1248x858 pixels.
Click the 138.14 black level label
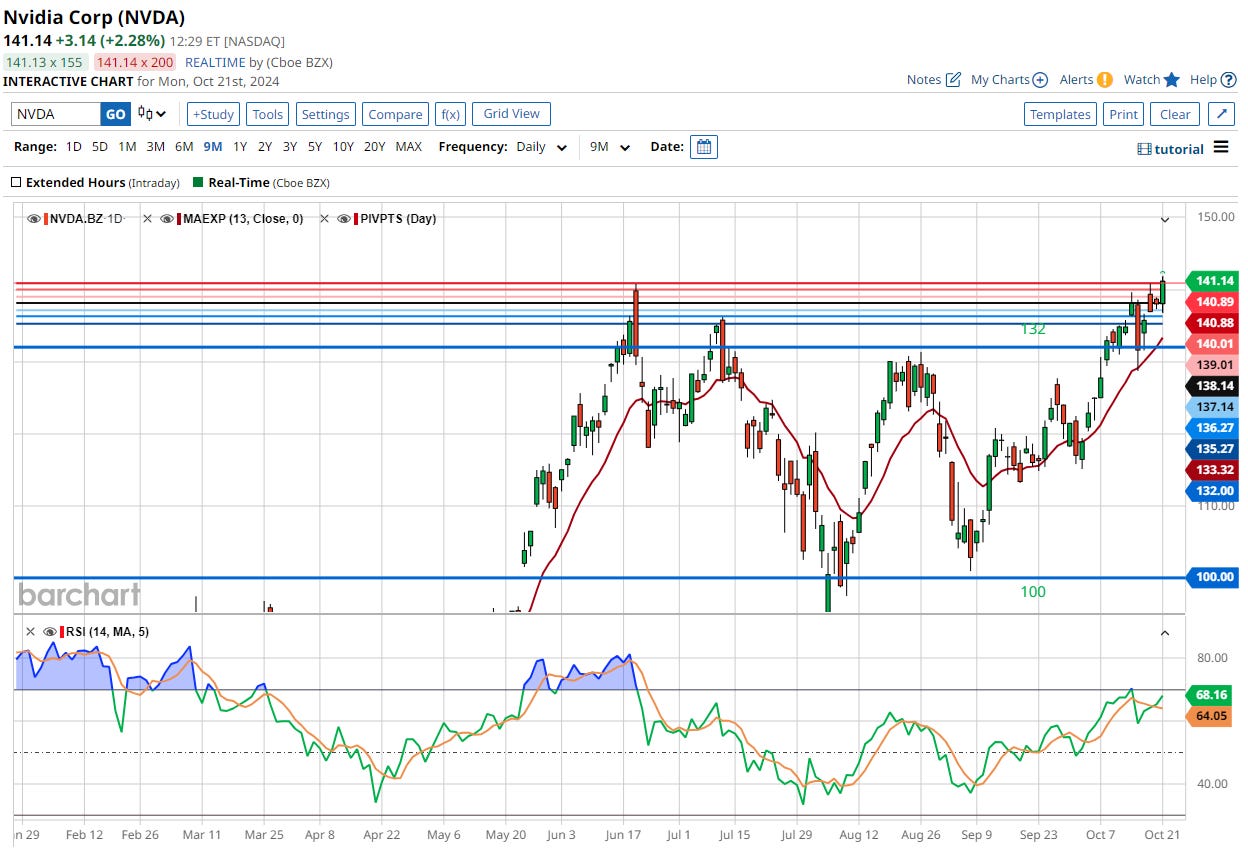pyautogui.click(x=1212, y=386)
